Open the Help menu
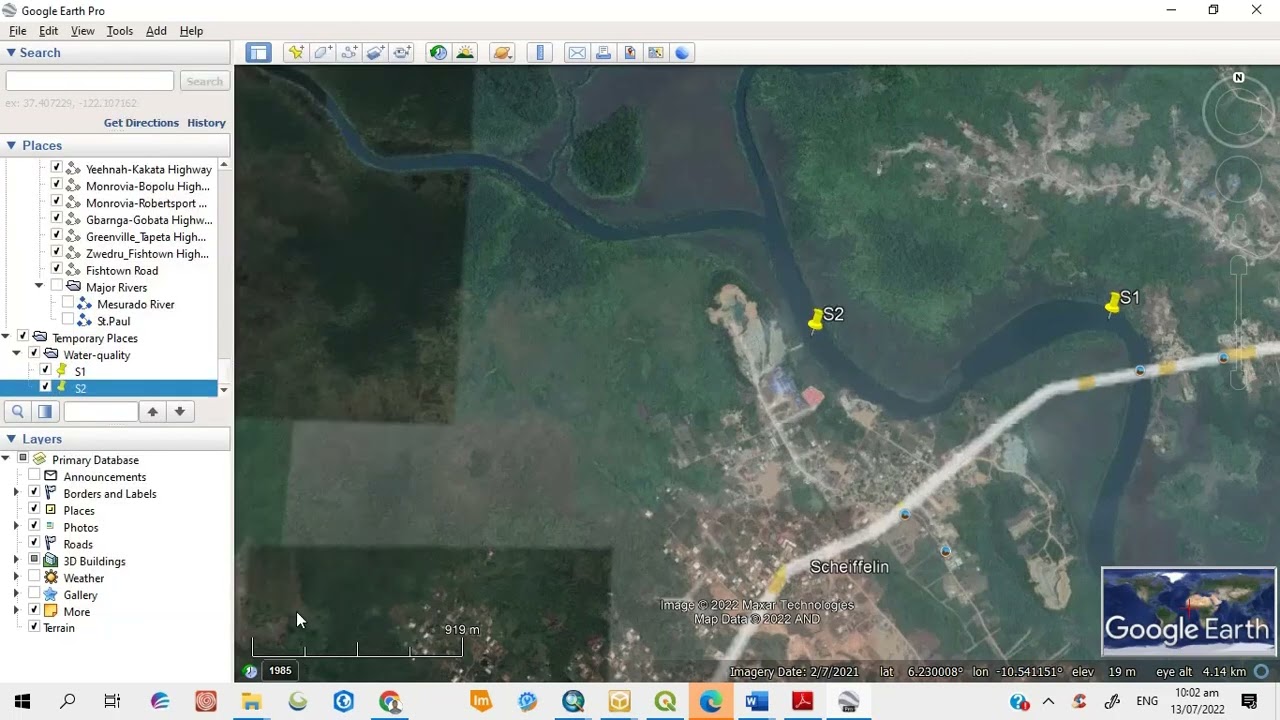Screen dimensions: 1280x720 (191, 31)
